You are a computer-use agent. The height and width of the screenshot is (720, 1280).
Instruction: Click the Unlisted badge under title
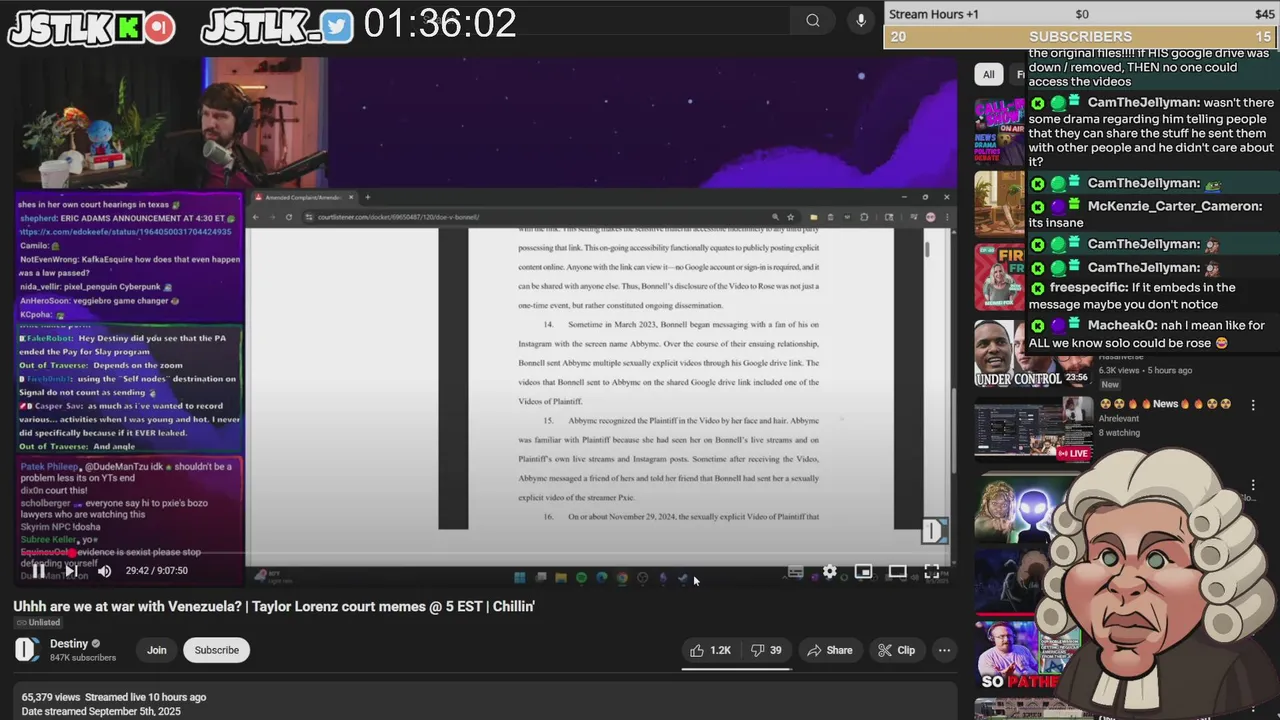click(38, 623)
